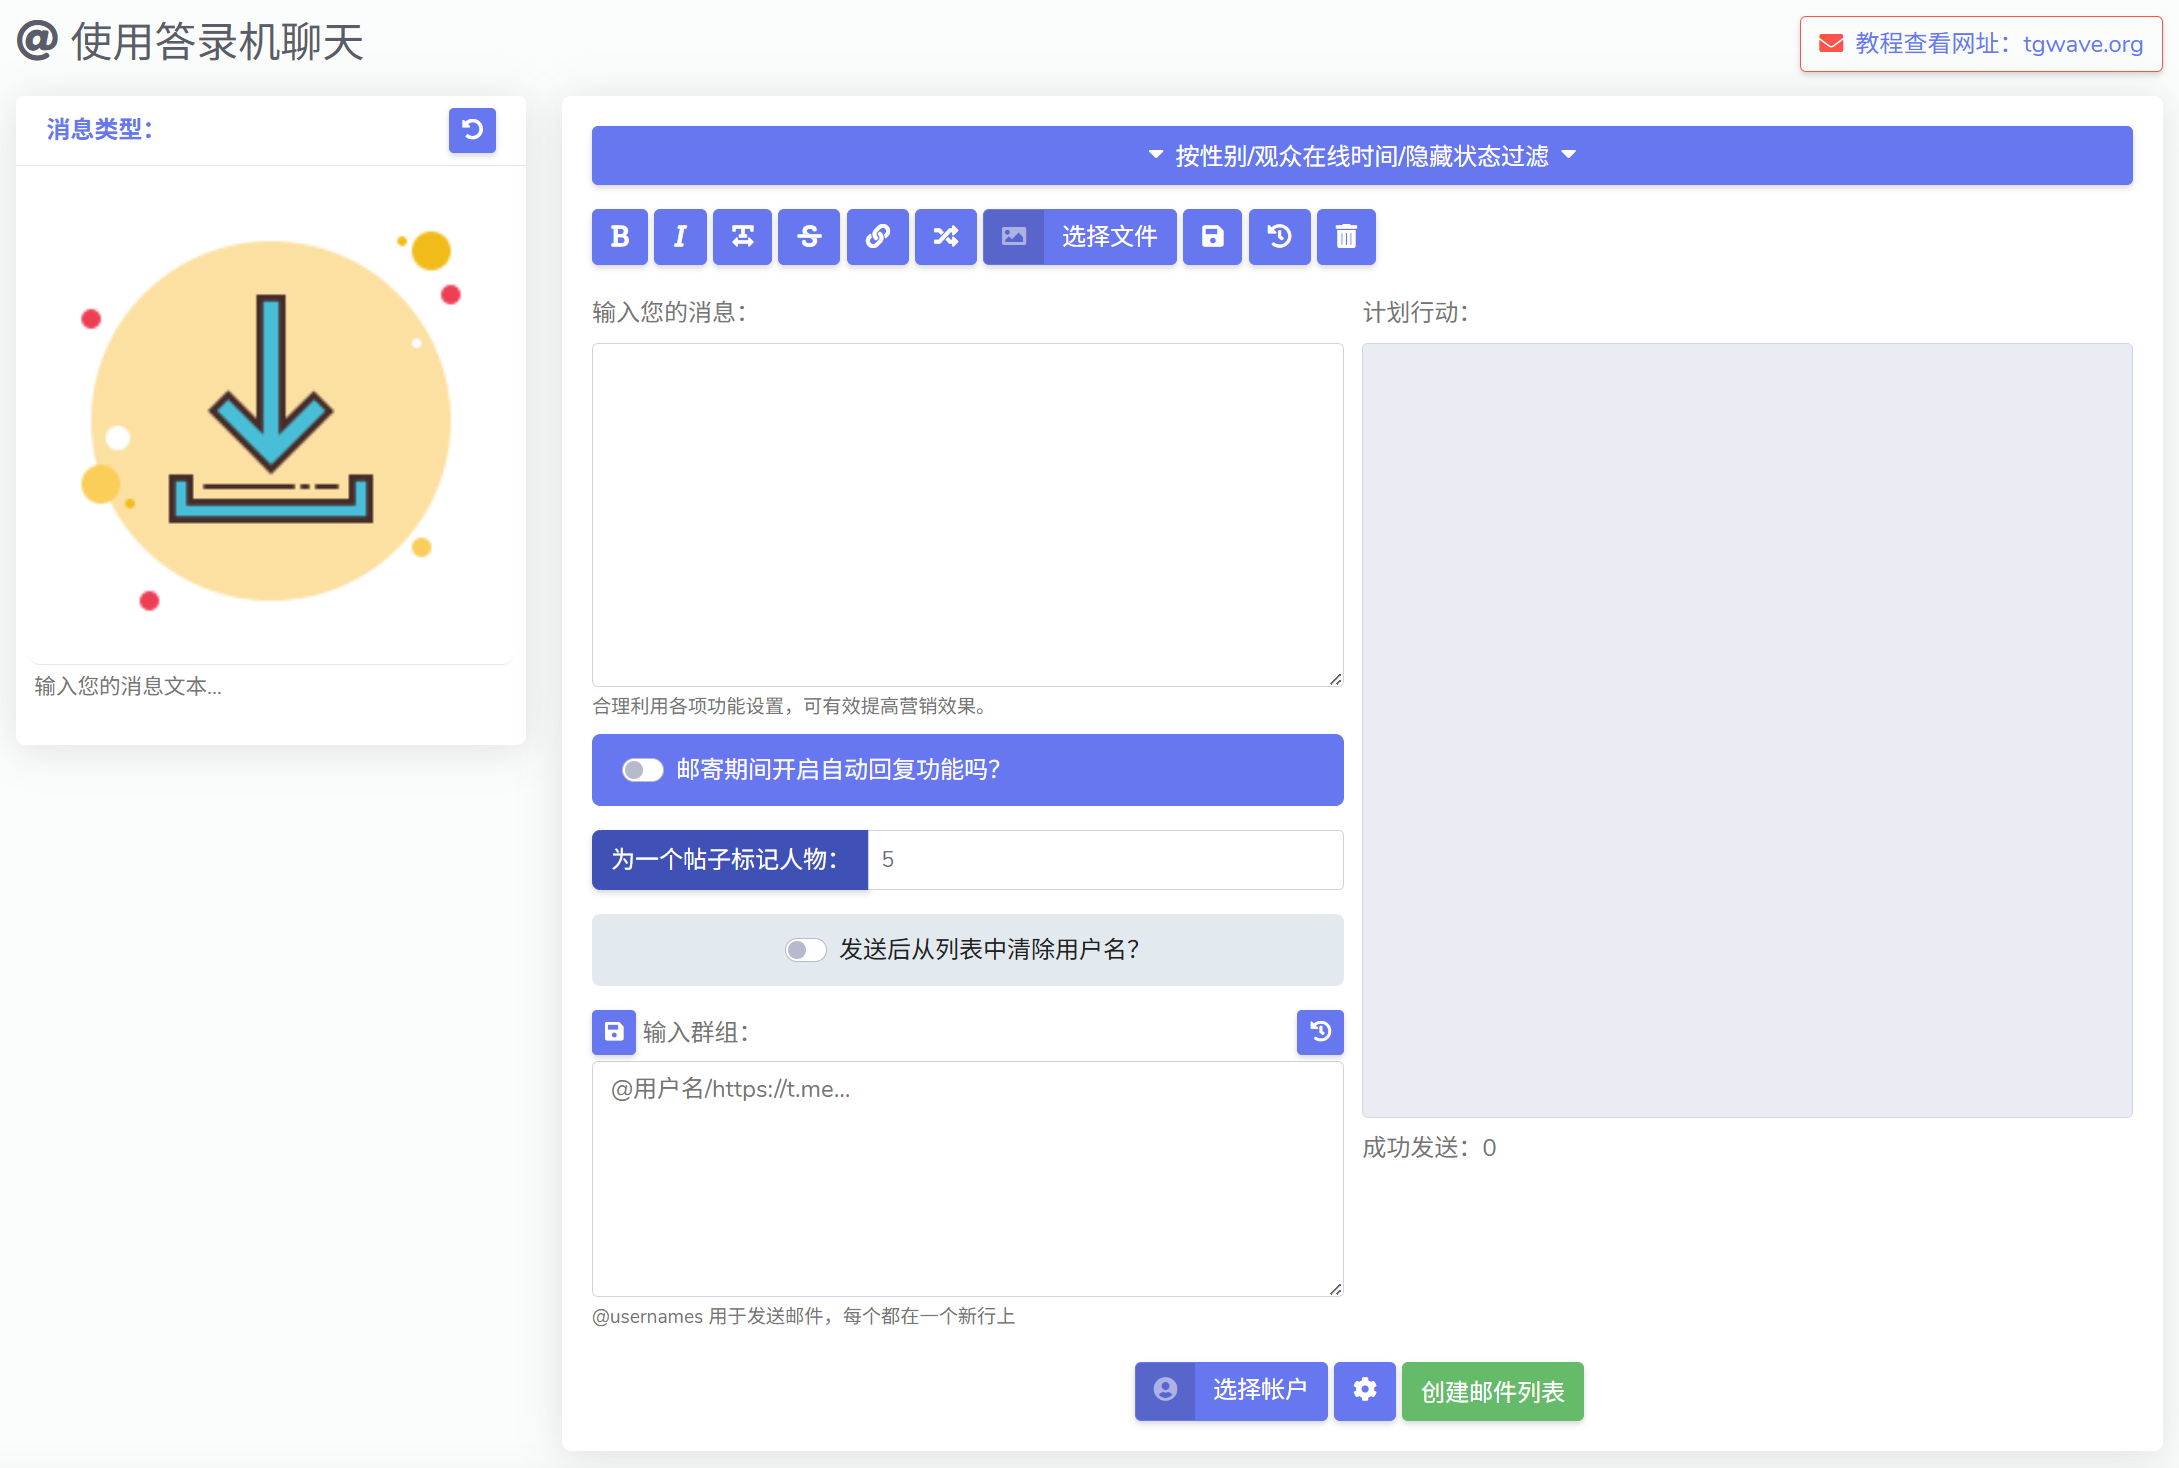Click the message text input area
Image resolution: width=2179 pixels, height=1468 pixels.
(x=967, y=514)
